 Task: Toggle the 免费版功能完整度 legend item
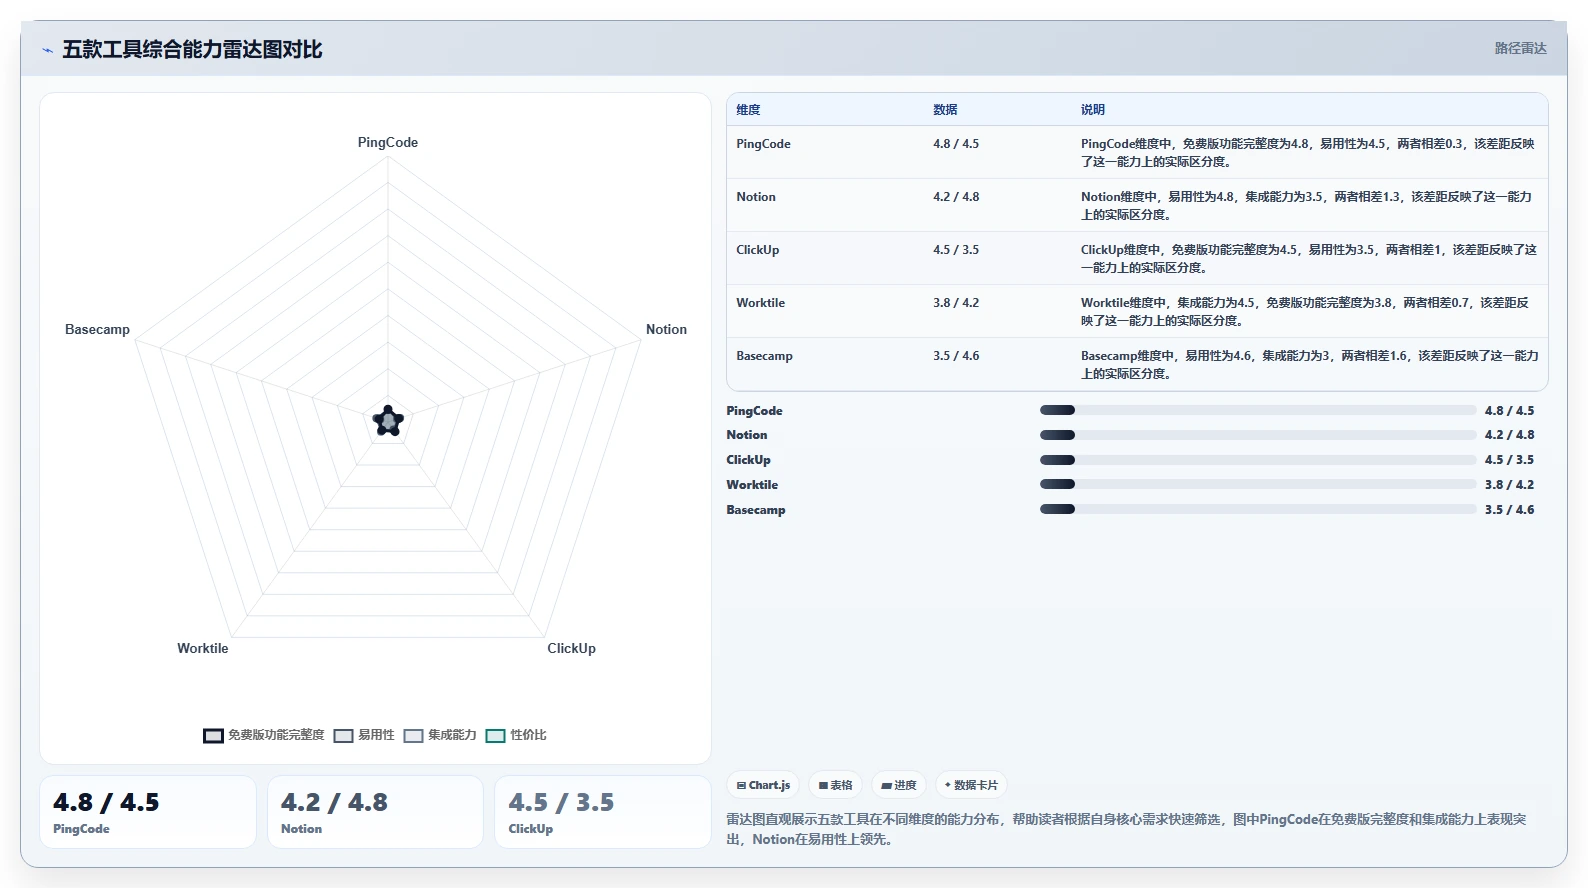pos(264,735)
